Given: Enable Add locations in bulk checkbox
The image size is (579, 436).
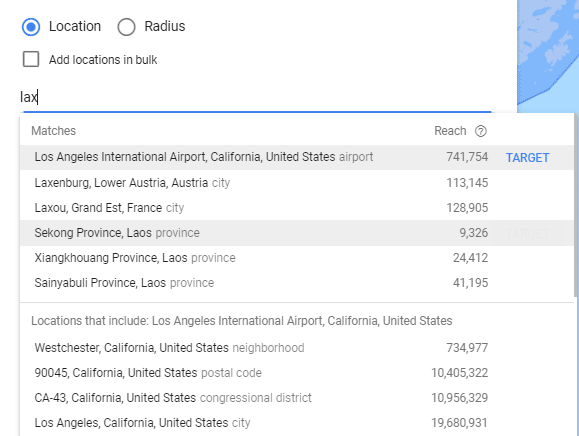Looking at the screenshot, I should (x=31, y=59).
